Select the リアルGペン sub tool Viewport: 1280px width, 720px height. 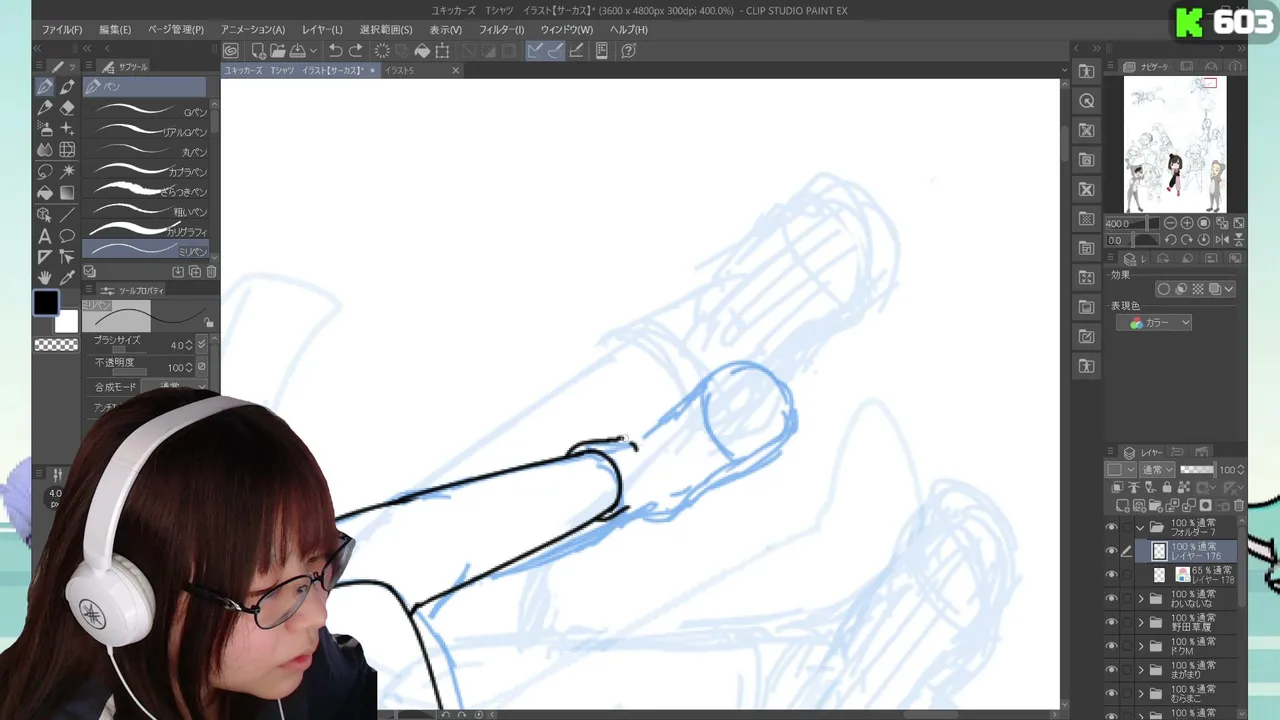146,131
